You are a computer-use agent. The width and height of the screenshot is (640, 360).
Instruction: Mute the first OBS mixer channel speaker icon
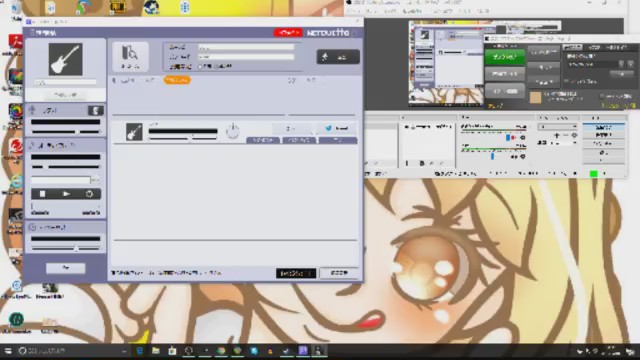(x=523, y=138)
